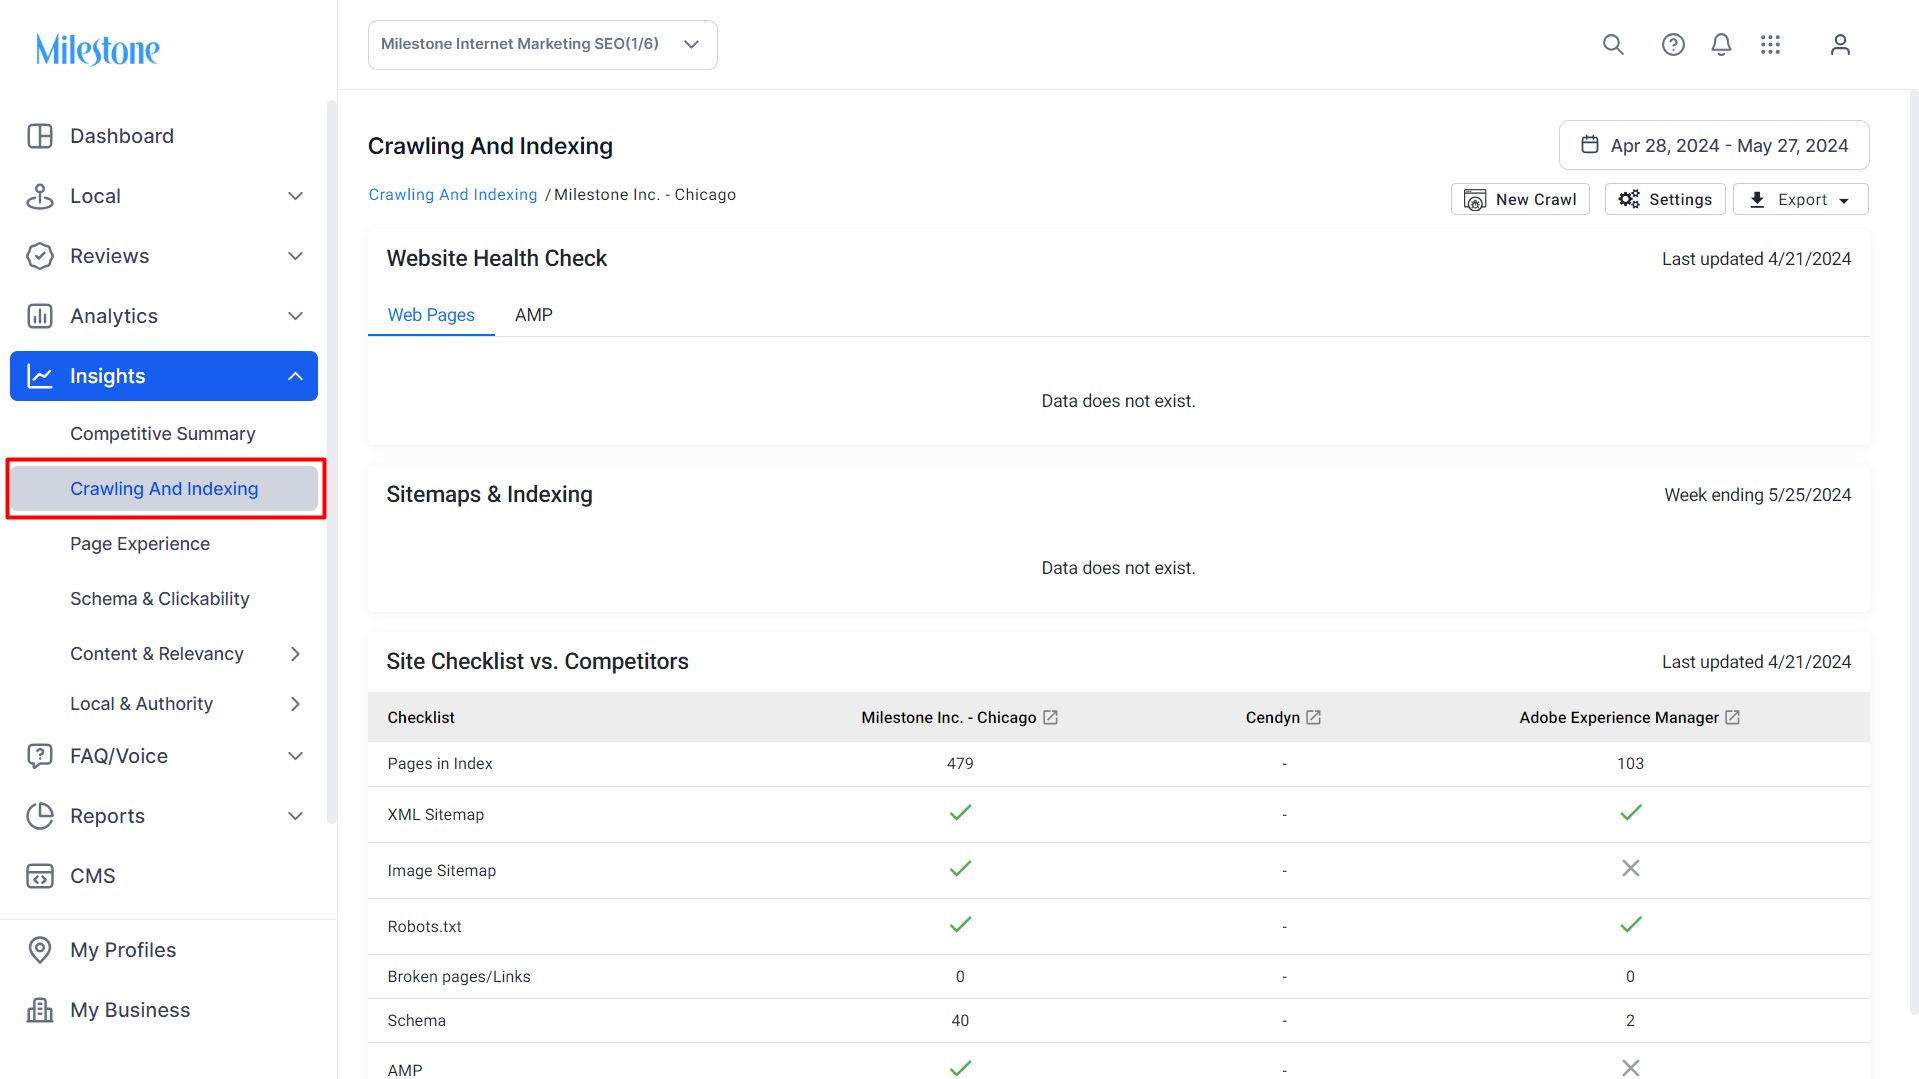The height and width of the screenshot is (1079, 1919).
Task: Open crawl Settings
Action: click(1665, 199)
